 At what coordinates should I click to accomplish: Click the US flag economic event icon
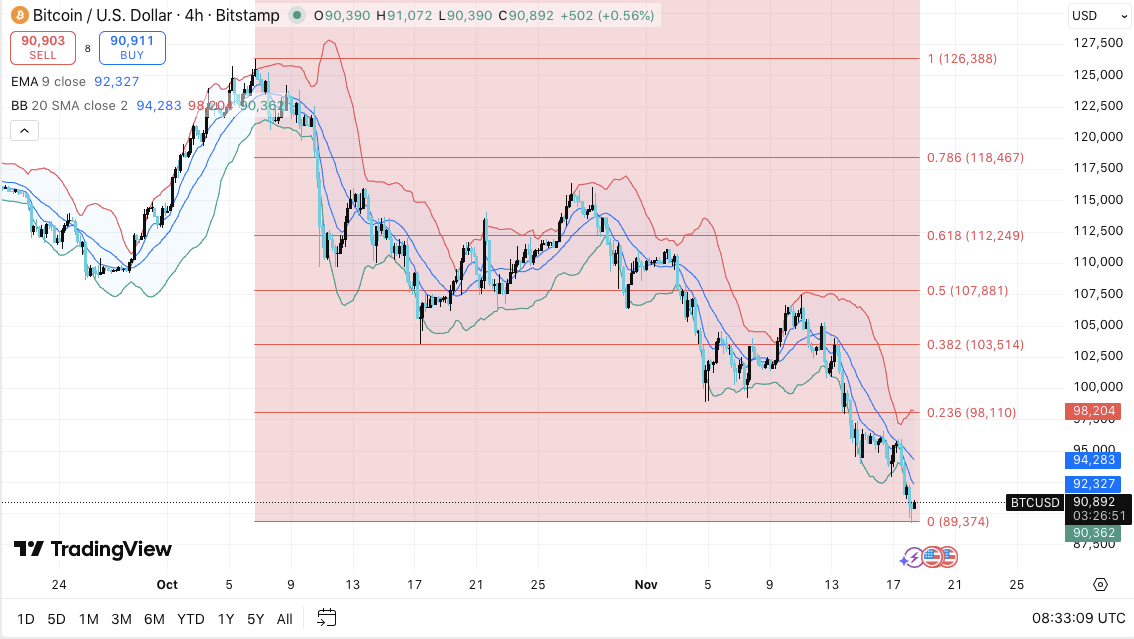932,557
